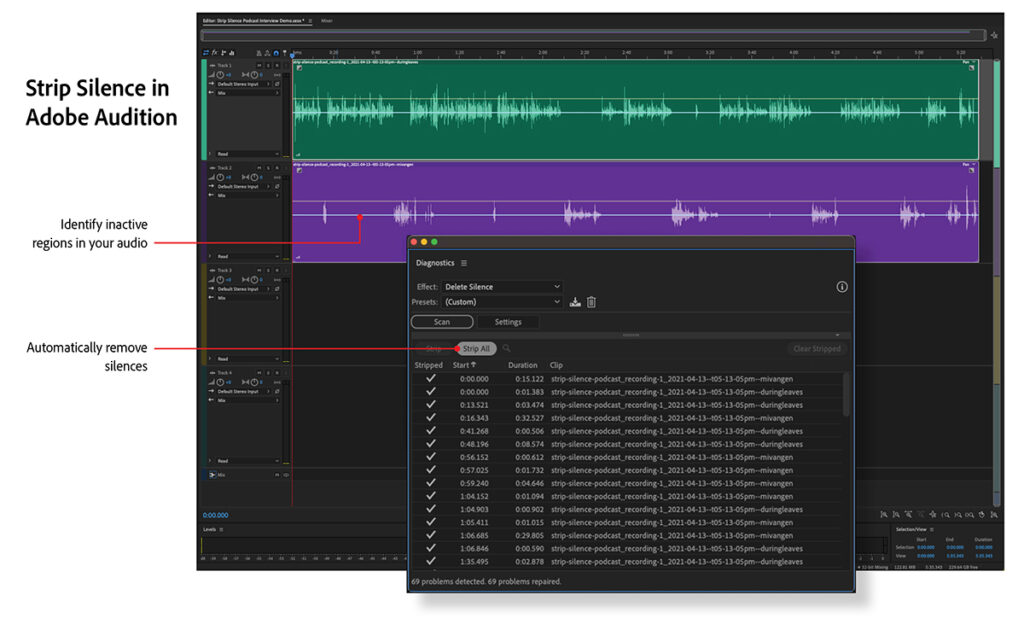
Task: Expand Track 3 automation lanes arrow
Action: tap(210, 359)
